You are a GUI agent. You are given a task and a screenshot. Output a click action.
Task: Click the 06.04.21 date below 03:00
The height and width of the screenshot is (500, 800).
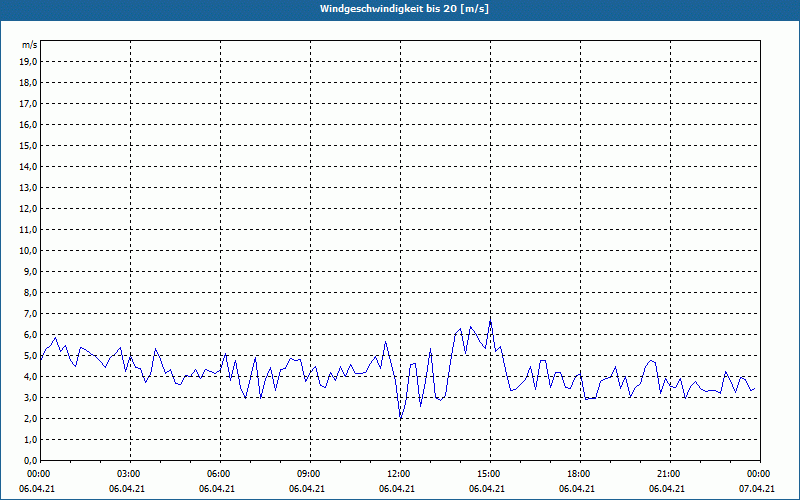tap(127, 489)
